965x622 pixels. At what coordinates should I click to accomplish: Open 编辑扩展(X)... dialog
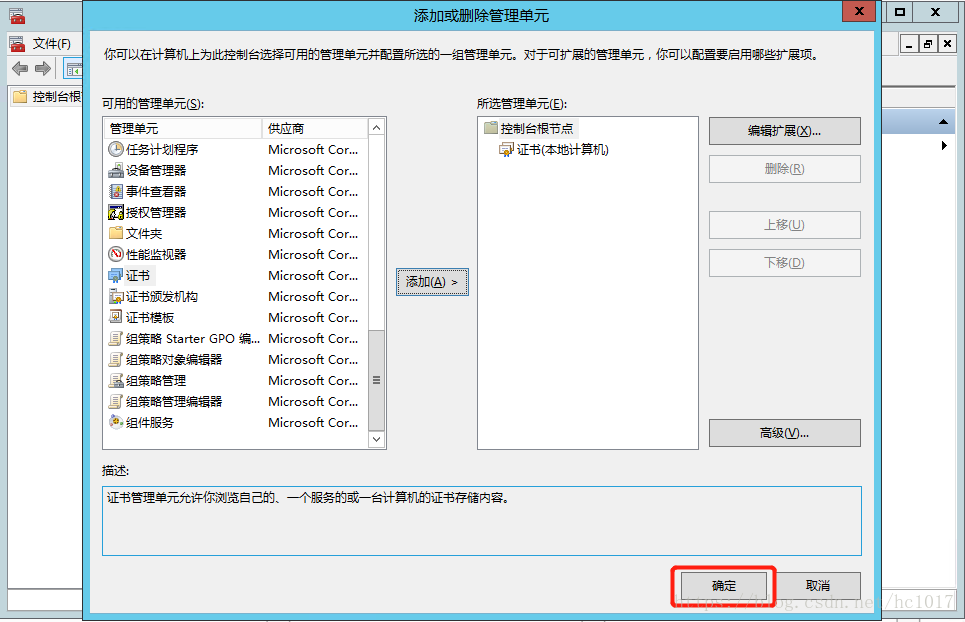coord(785,131)
